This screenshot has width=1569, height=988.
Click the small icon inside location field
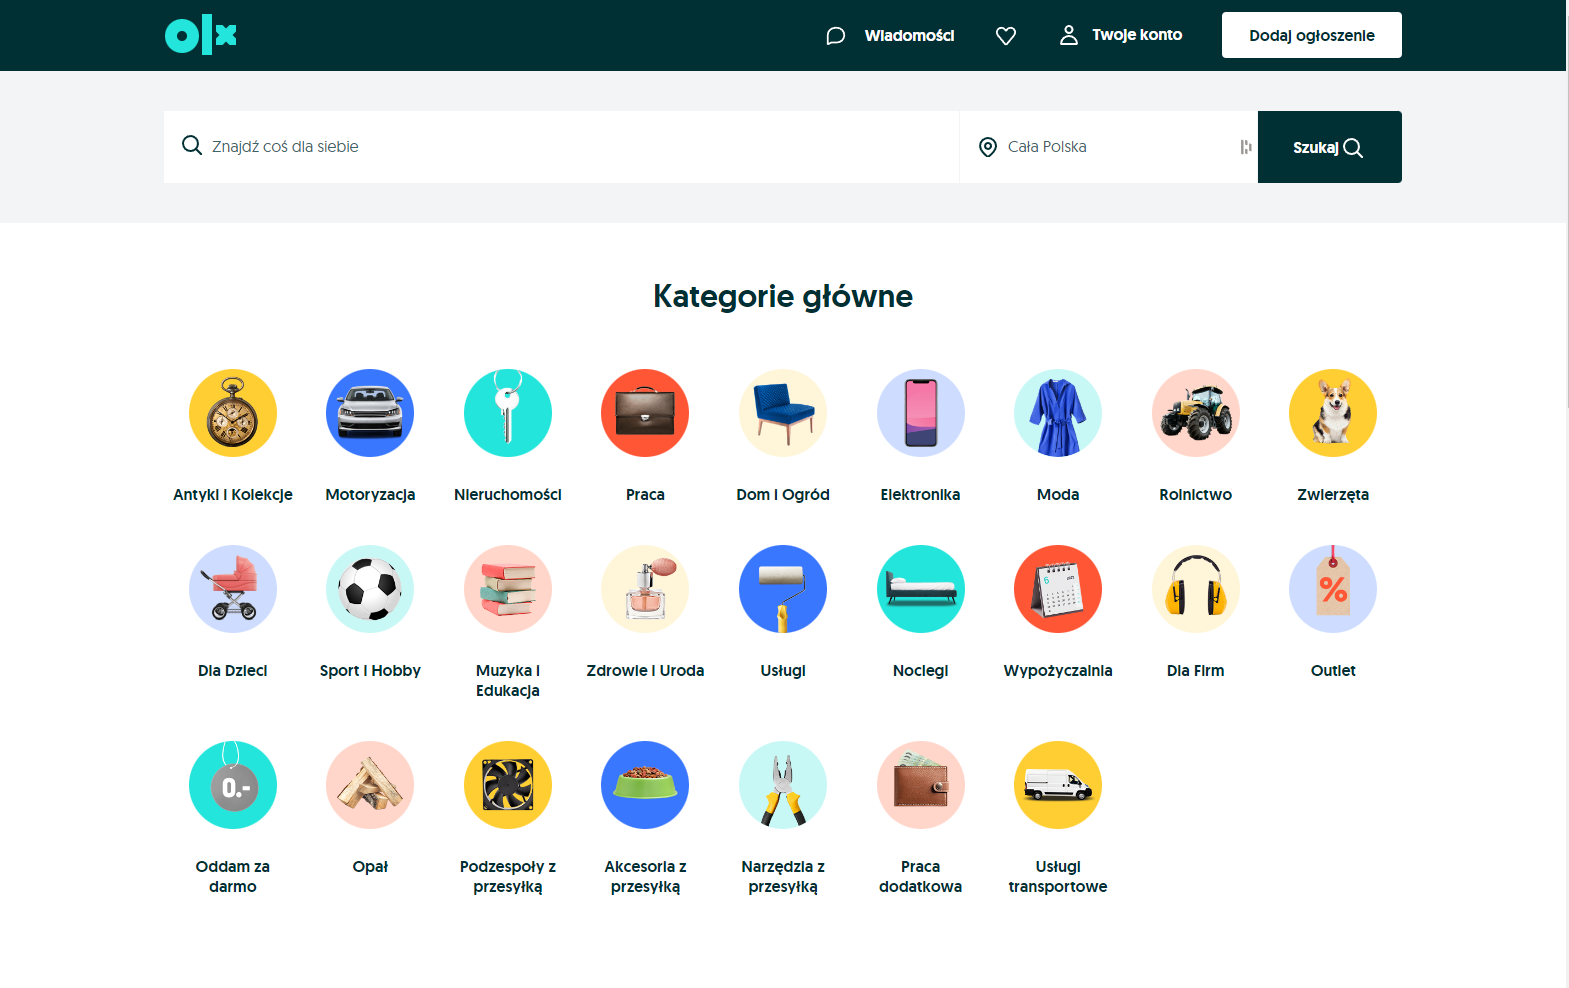tap(1246, 147)
